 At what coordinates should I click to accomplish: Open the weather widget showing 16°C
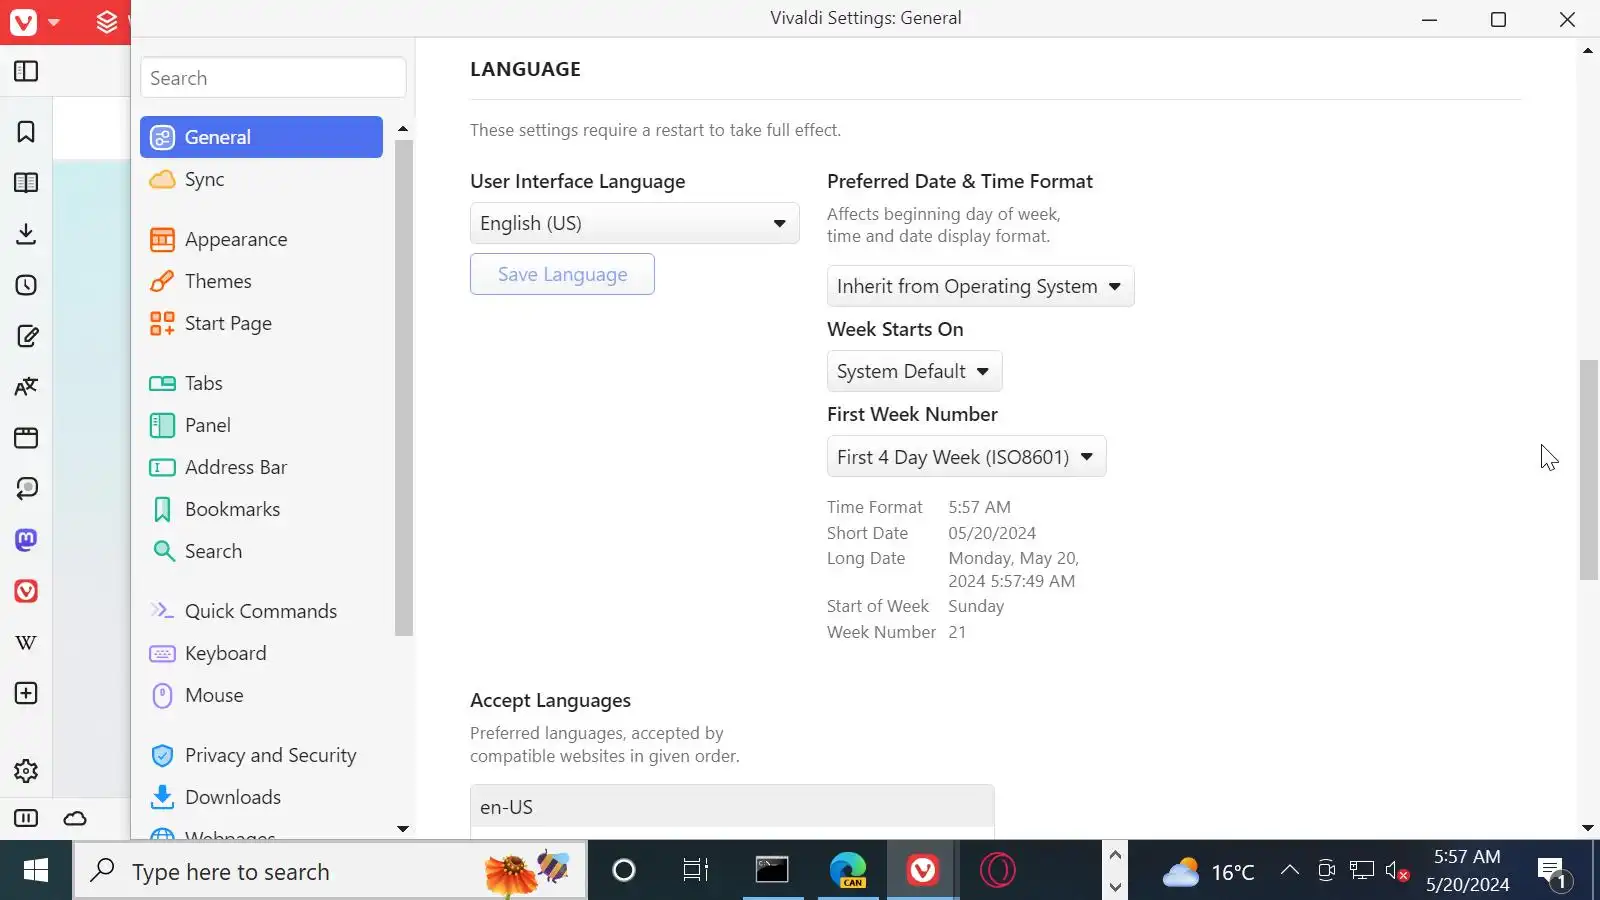point(1208,872)
